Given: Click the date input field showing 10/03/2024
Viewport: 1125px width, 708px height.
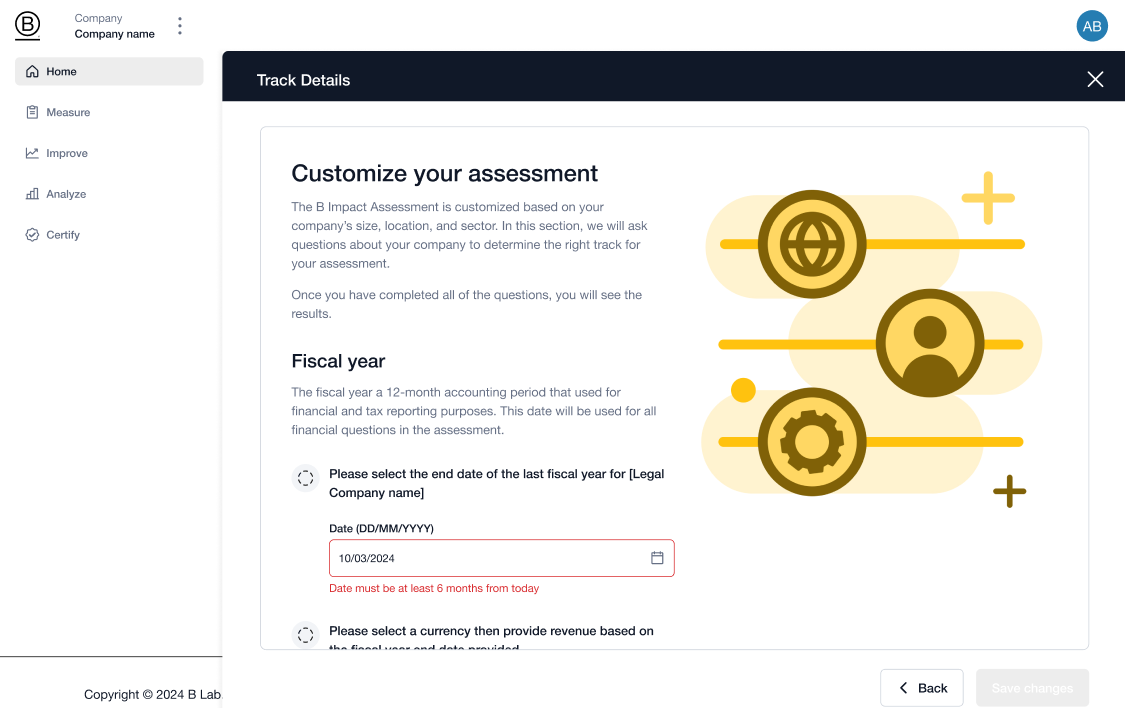Looking at the screenshot, I should coord(502,557).
